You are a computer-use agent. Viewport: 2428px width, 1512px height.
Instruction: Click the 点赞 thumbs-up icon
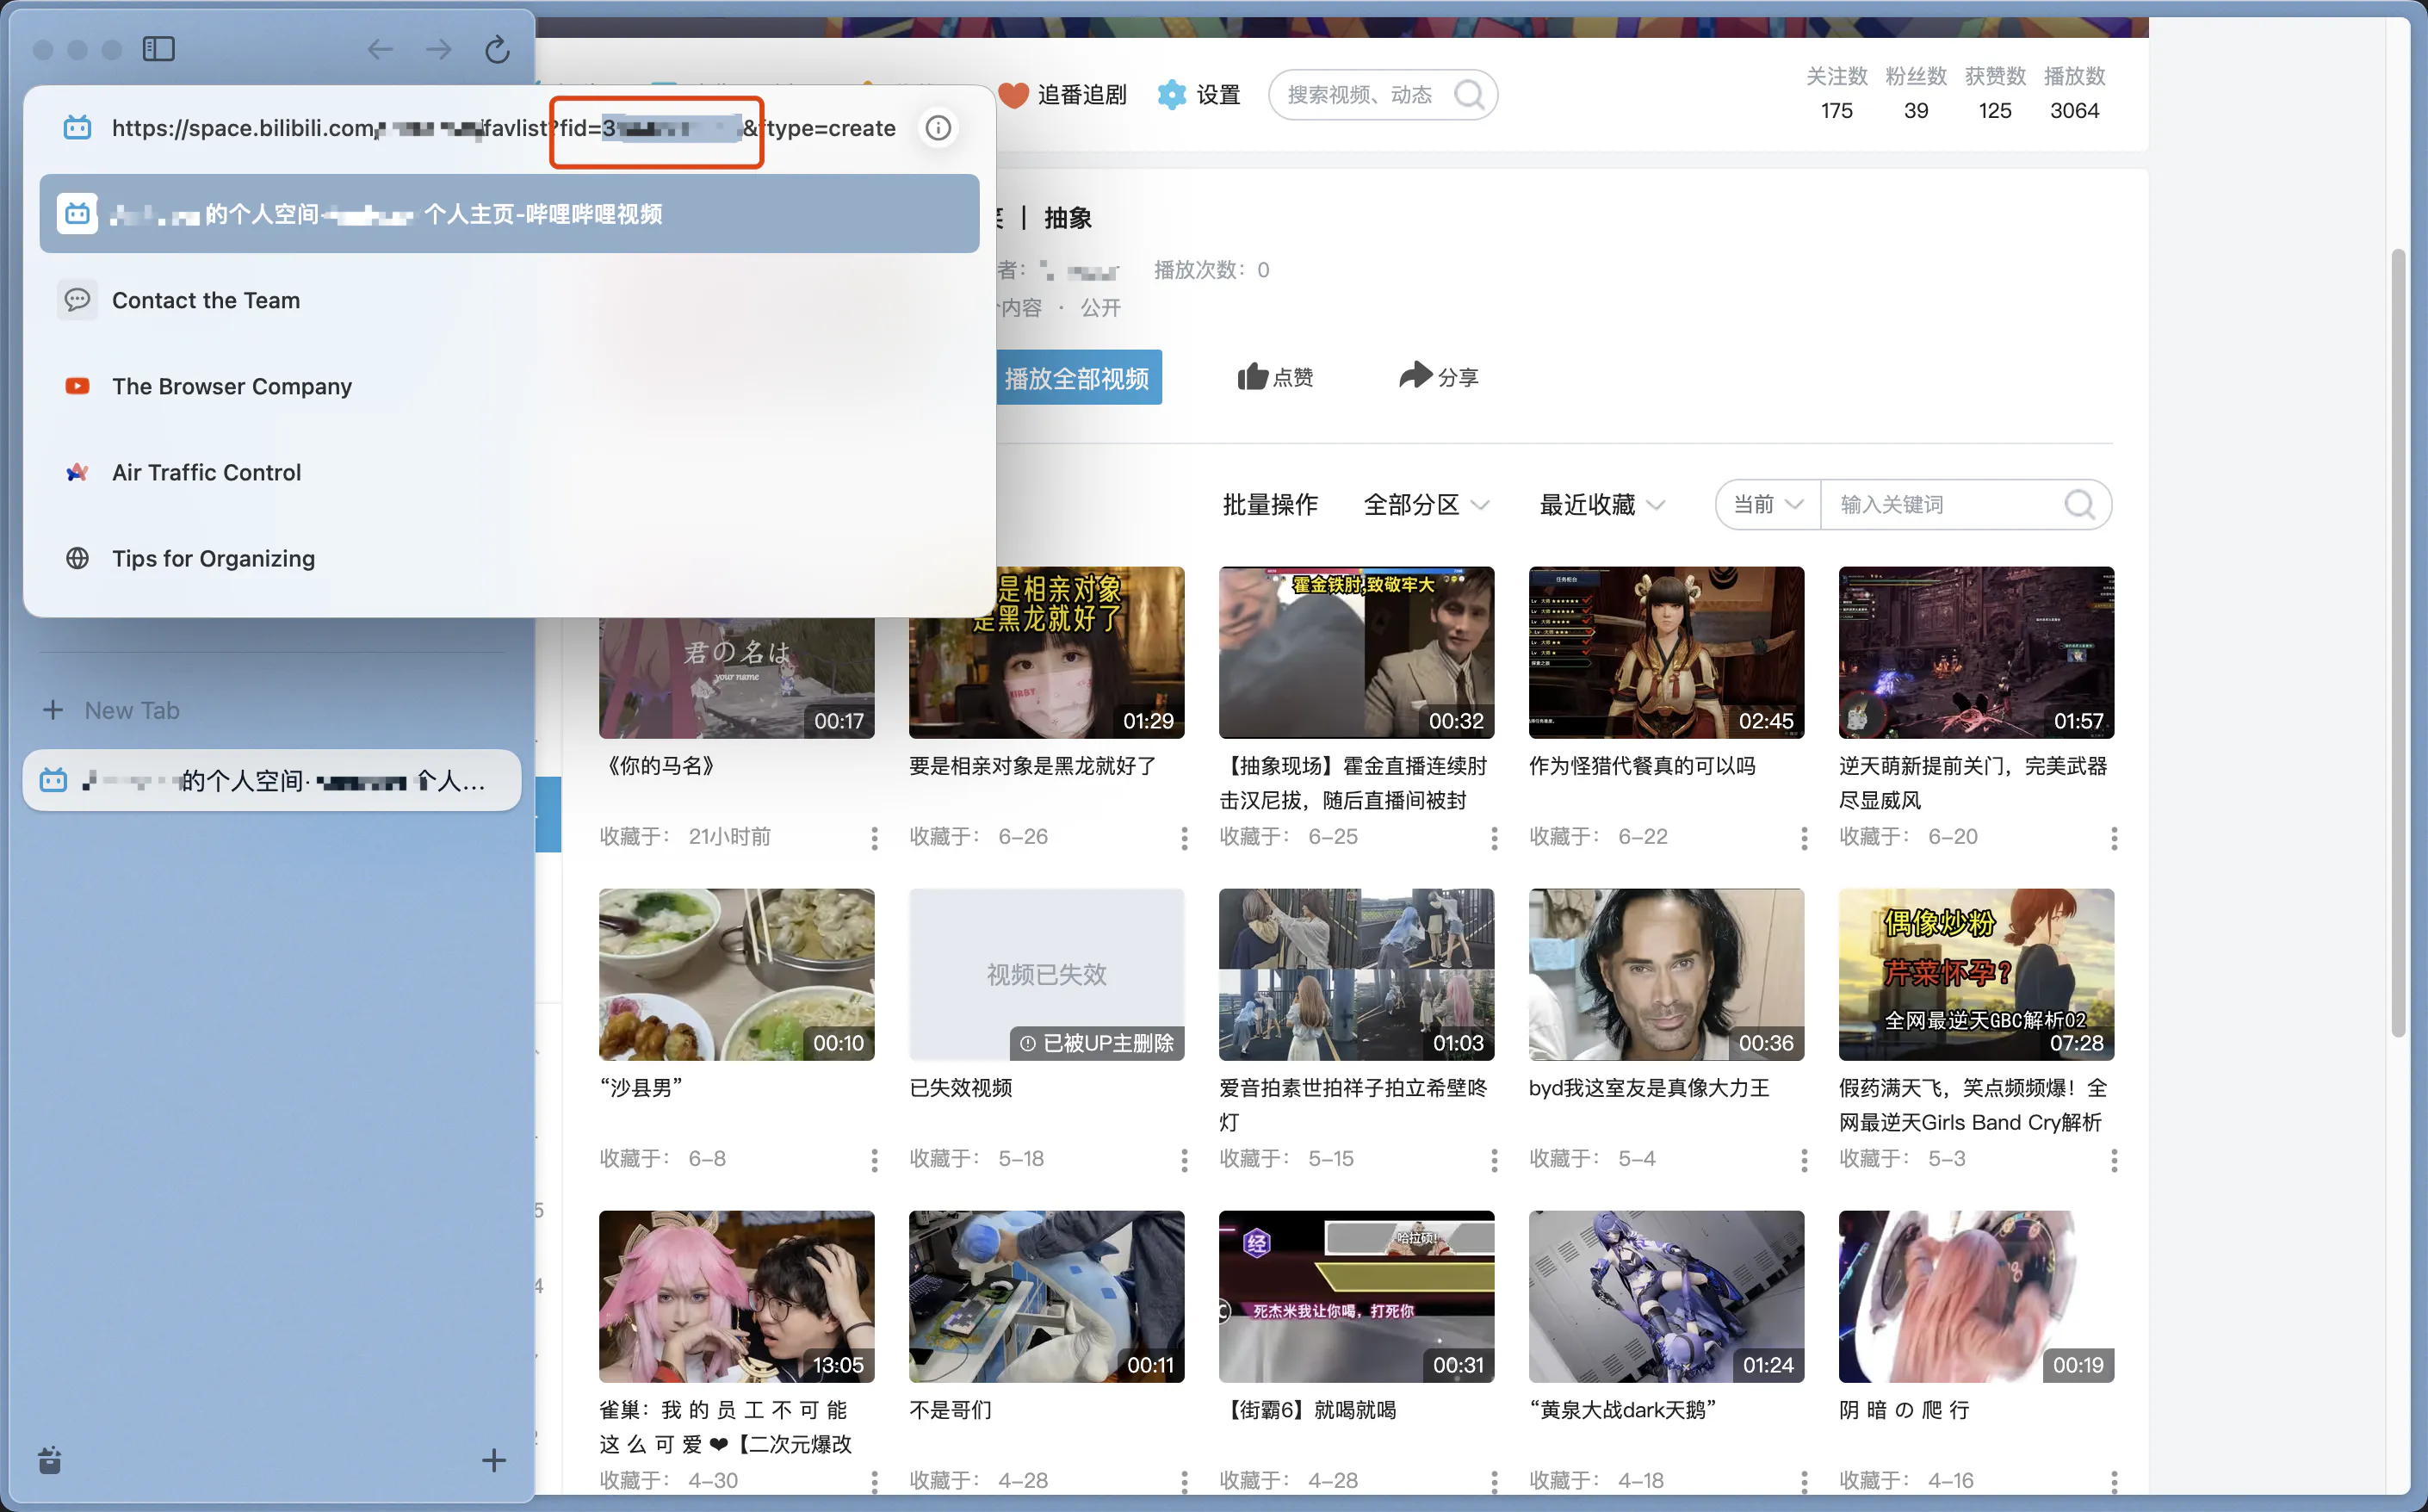pos(1252,377)
